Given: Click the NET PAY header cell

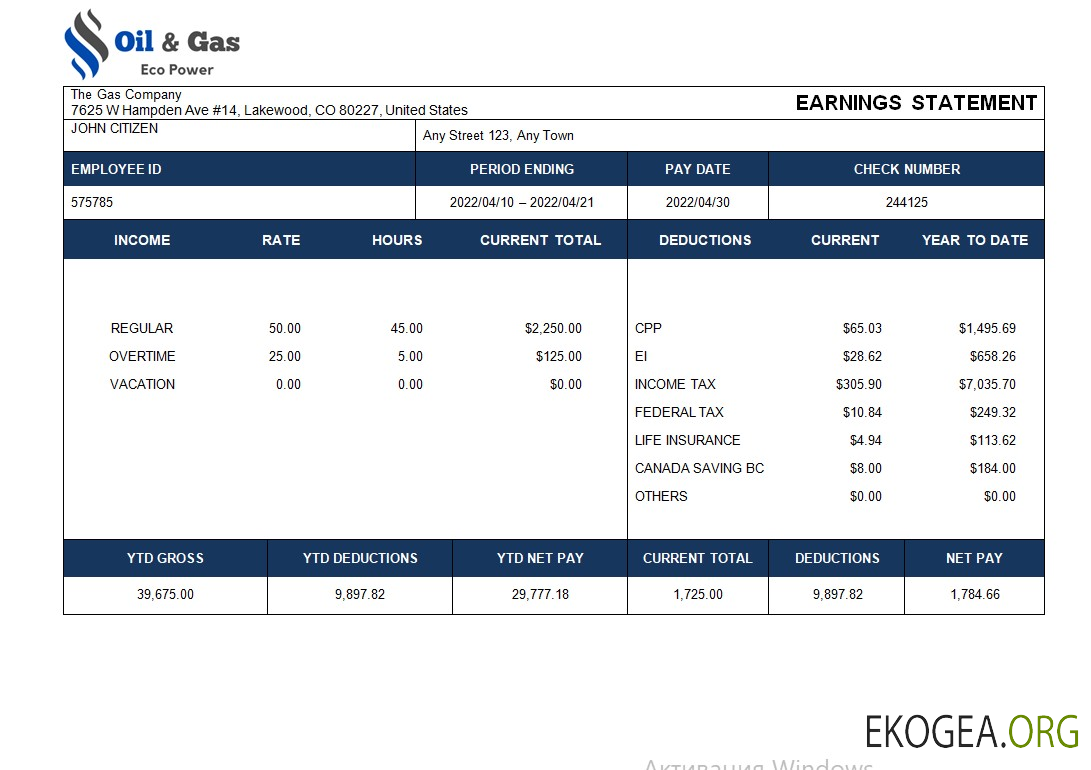Looking at the screenshot, I should point(973,558).
